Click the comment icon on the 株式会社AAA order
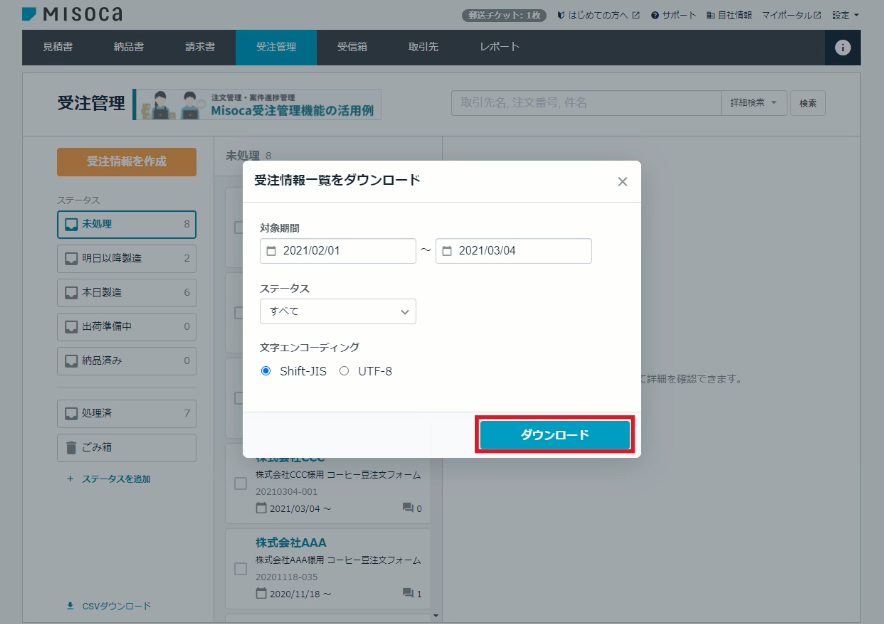 click(x=408, y=592)
